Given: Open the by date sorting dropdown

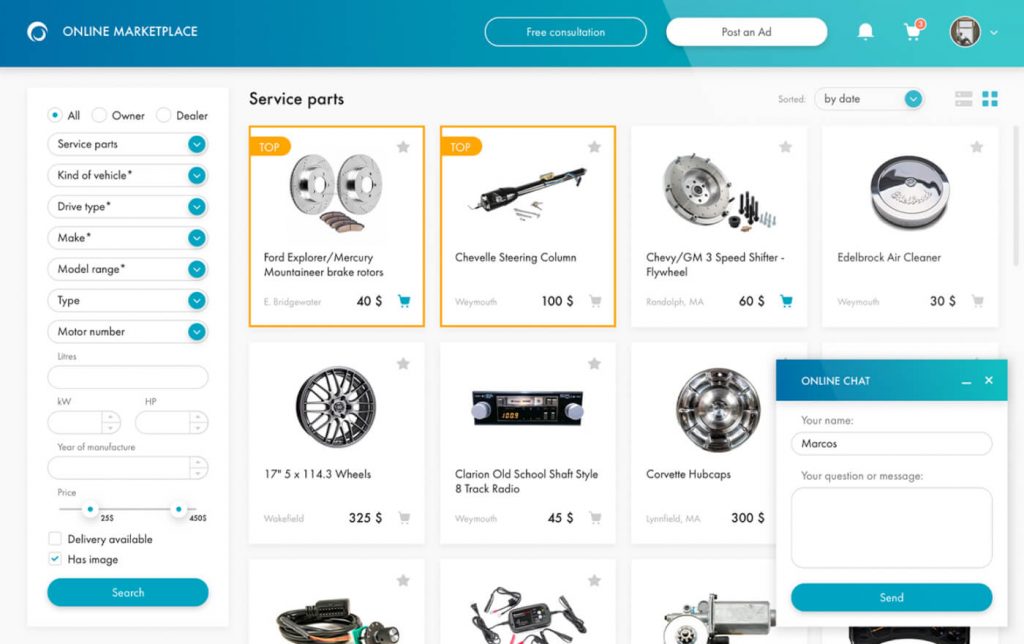Looking at the screenshot, I should click(x=868, y=98).
